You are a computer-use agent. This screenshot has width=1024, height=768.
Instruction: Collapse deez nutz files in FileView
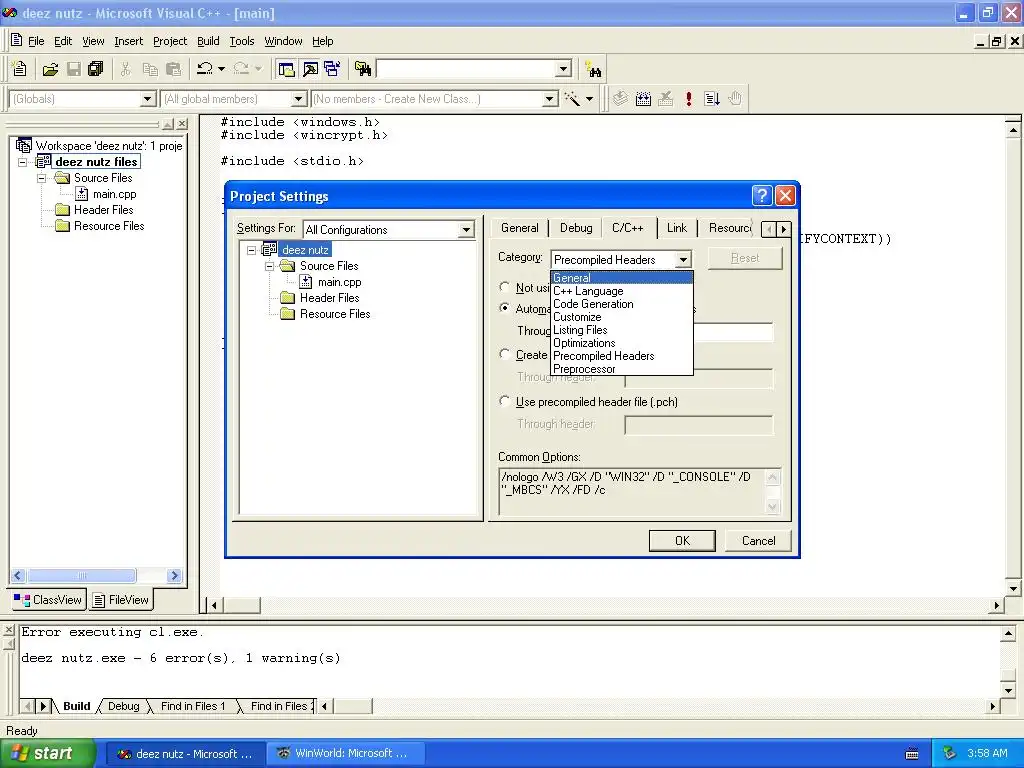pyautogui.click(x=22, y=162)
